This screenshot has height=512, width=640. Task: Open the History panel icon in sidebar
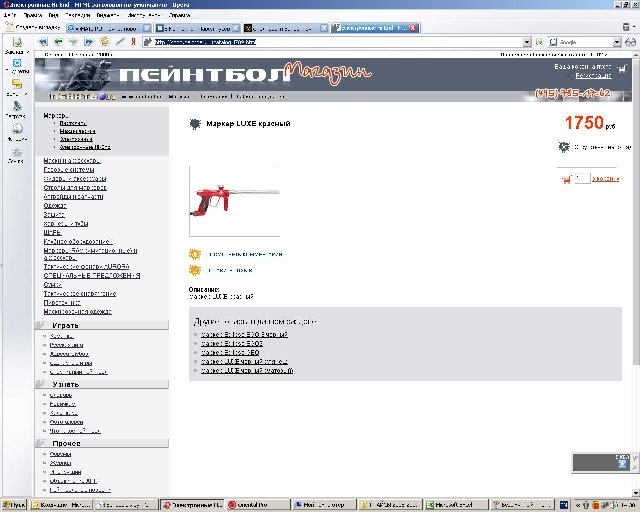(17, 129)
